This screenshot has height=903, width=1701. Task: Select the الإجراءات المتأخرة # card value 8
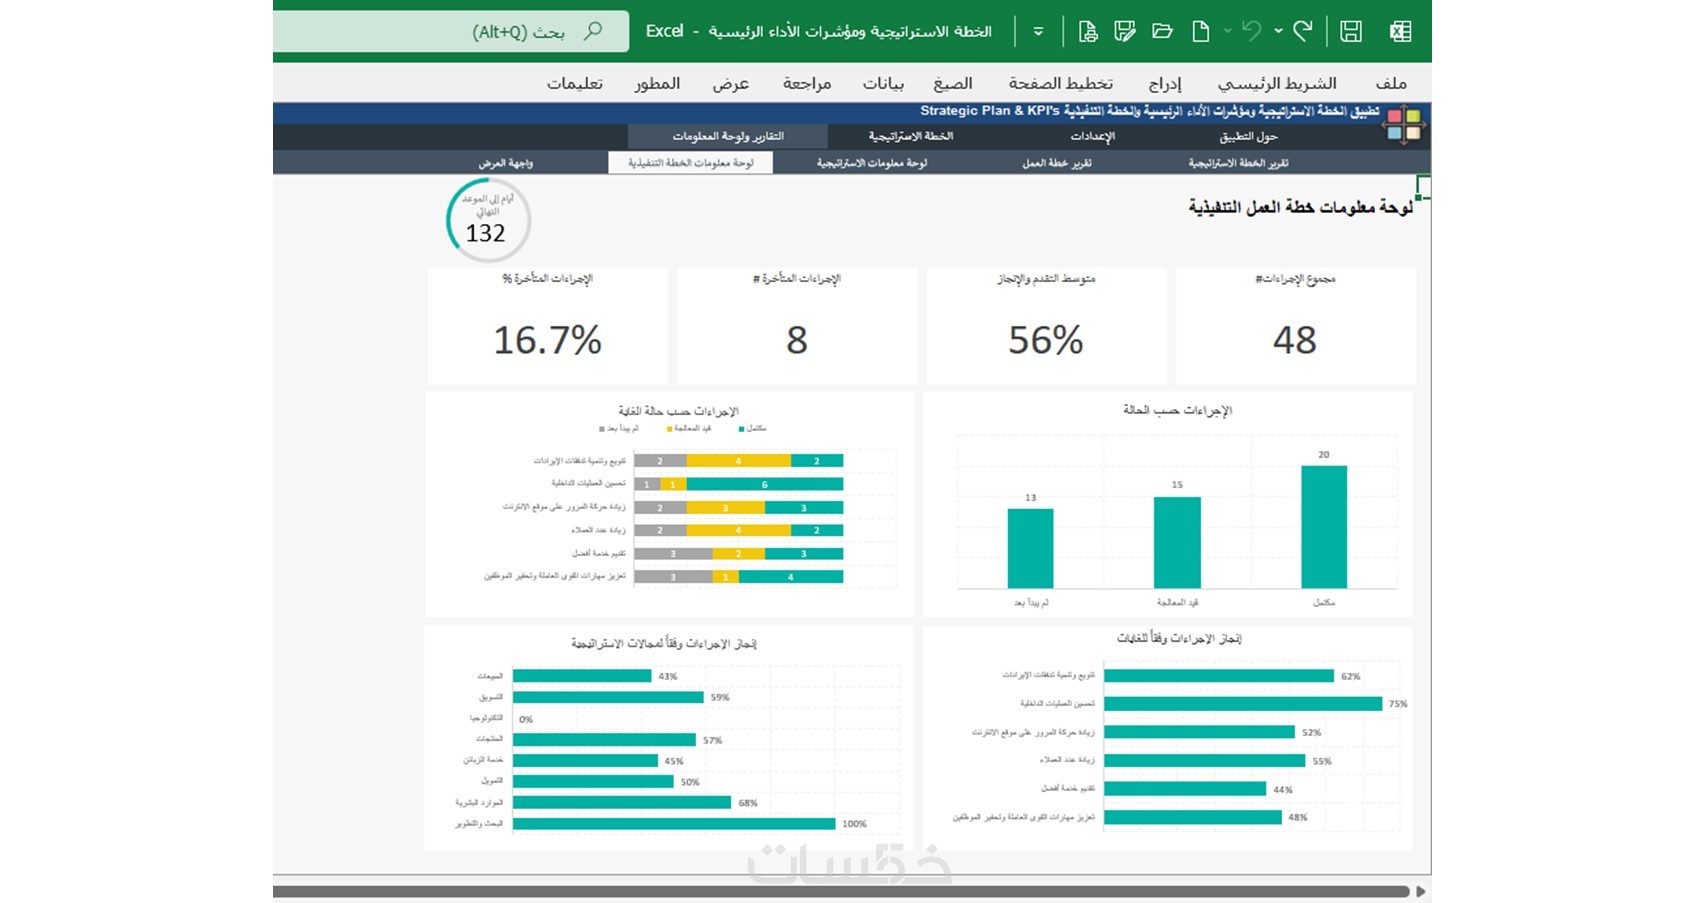click(x=797, y=340)
